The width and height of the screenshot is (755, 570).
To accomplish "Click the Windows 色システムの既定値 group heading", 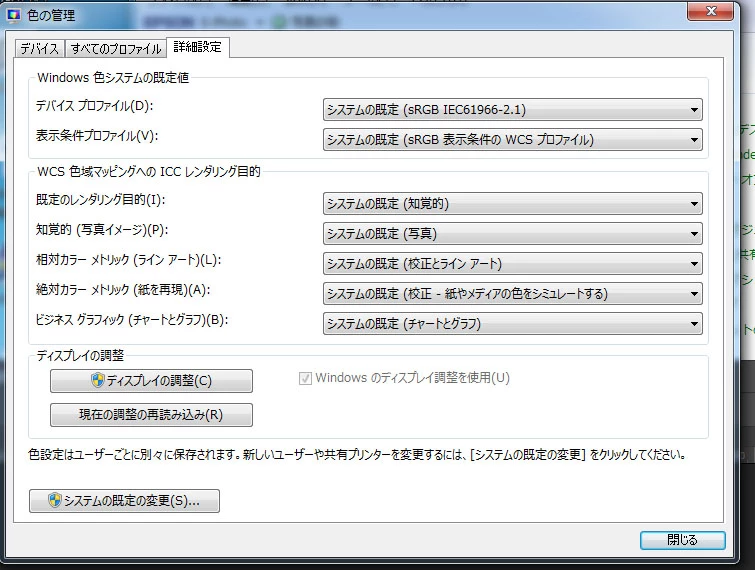I will tap(113, 78).
